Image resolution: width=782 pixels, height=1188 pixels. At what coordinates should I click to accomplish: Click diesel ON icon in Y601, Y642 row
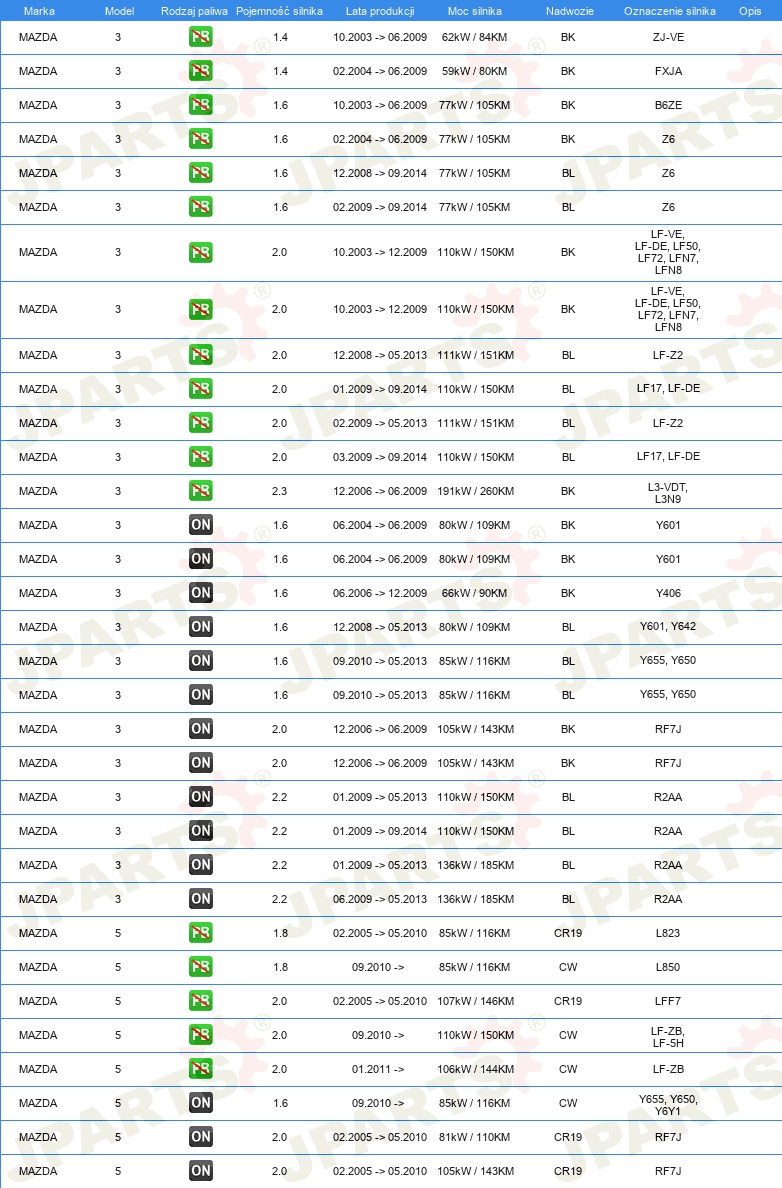[201, 627]
